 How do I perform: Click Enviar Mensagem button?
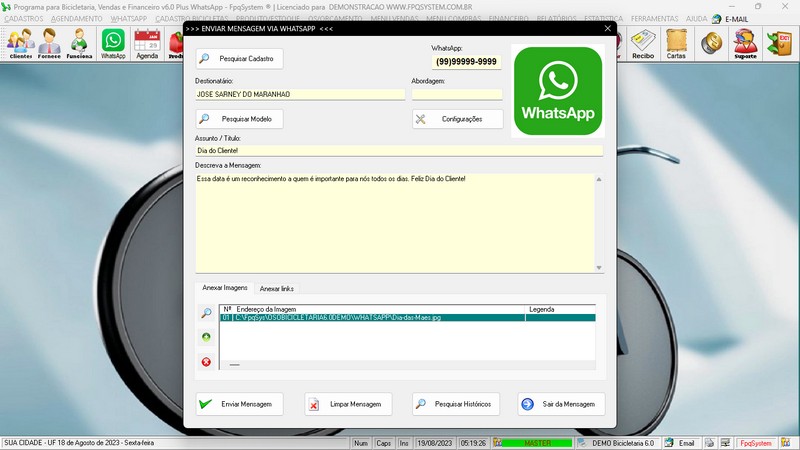pyautogui.click(x=239, y=404)
